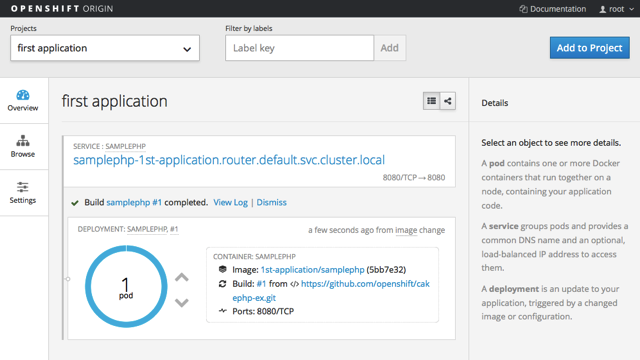Image resolution: width=640 pixels, height=360 pixels.
Task: Click the root user icon
Action: [x=602, y=9]
